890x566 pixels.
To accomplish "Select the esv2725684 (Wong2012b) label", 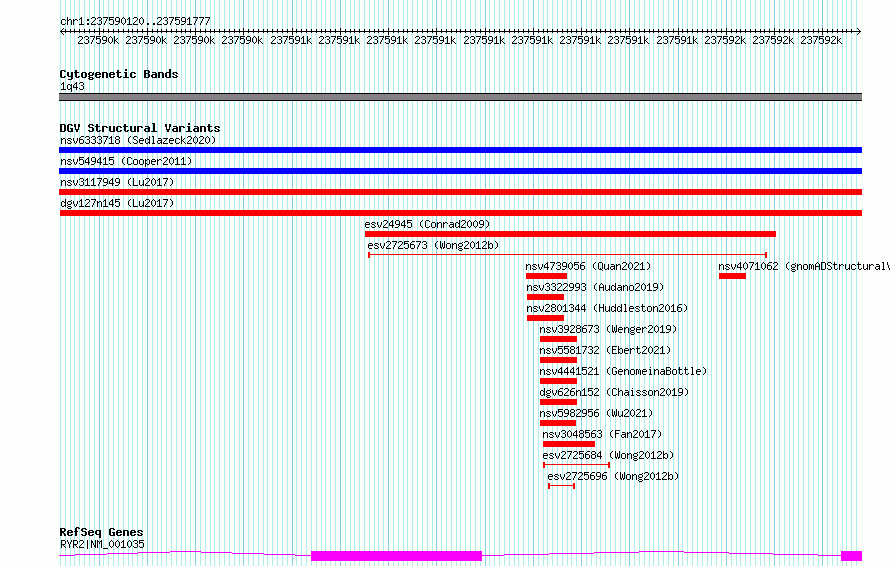I will (x=608, y=455).
